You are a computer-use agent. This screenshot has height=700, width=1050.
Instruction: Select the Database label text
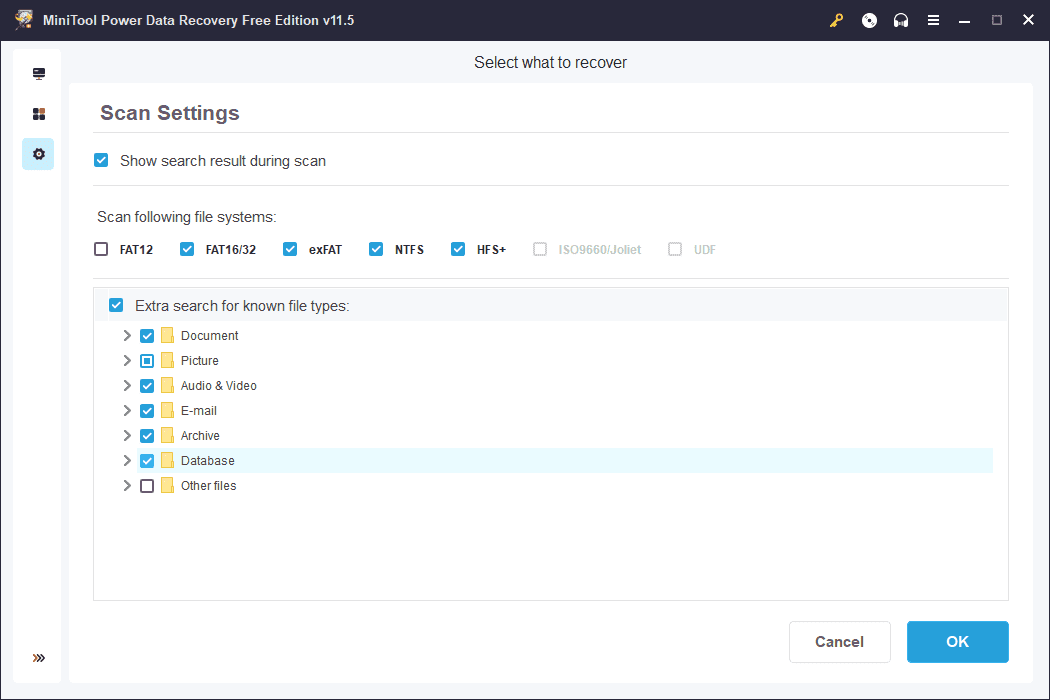(x=208, y=461)
